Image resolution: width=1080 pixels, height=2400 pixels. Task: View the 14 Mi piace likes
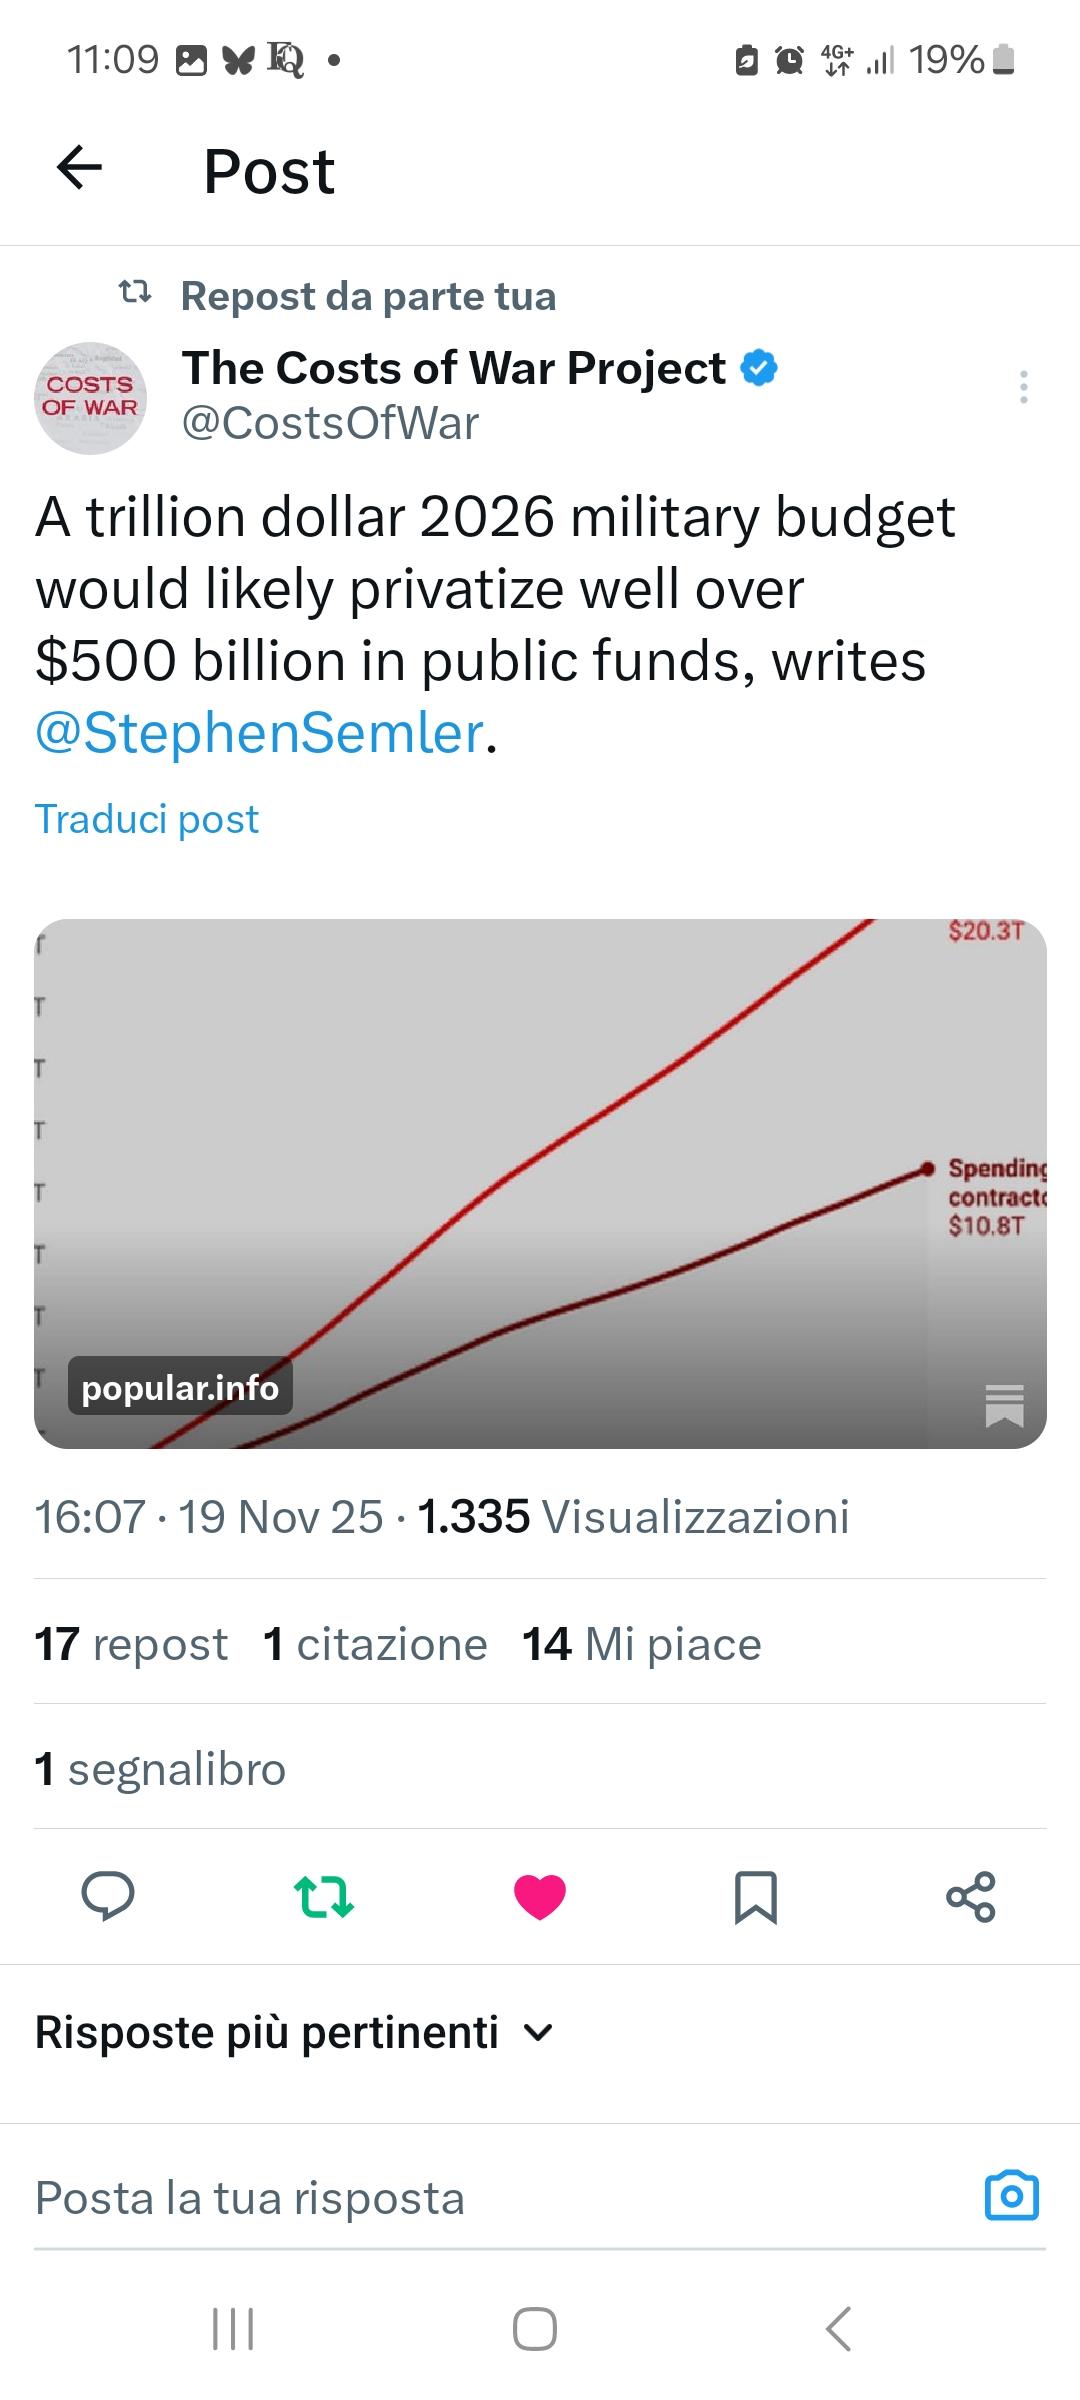pyautogui.click(x=641, y=1644)
